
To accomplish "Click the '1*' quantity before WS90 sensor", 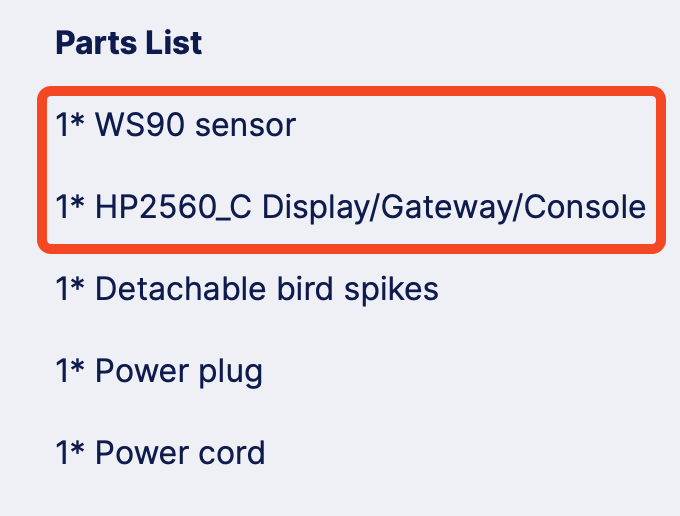I will [69, 126].
